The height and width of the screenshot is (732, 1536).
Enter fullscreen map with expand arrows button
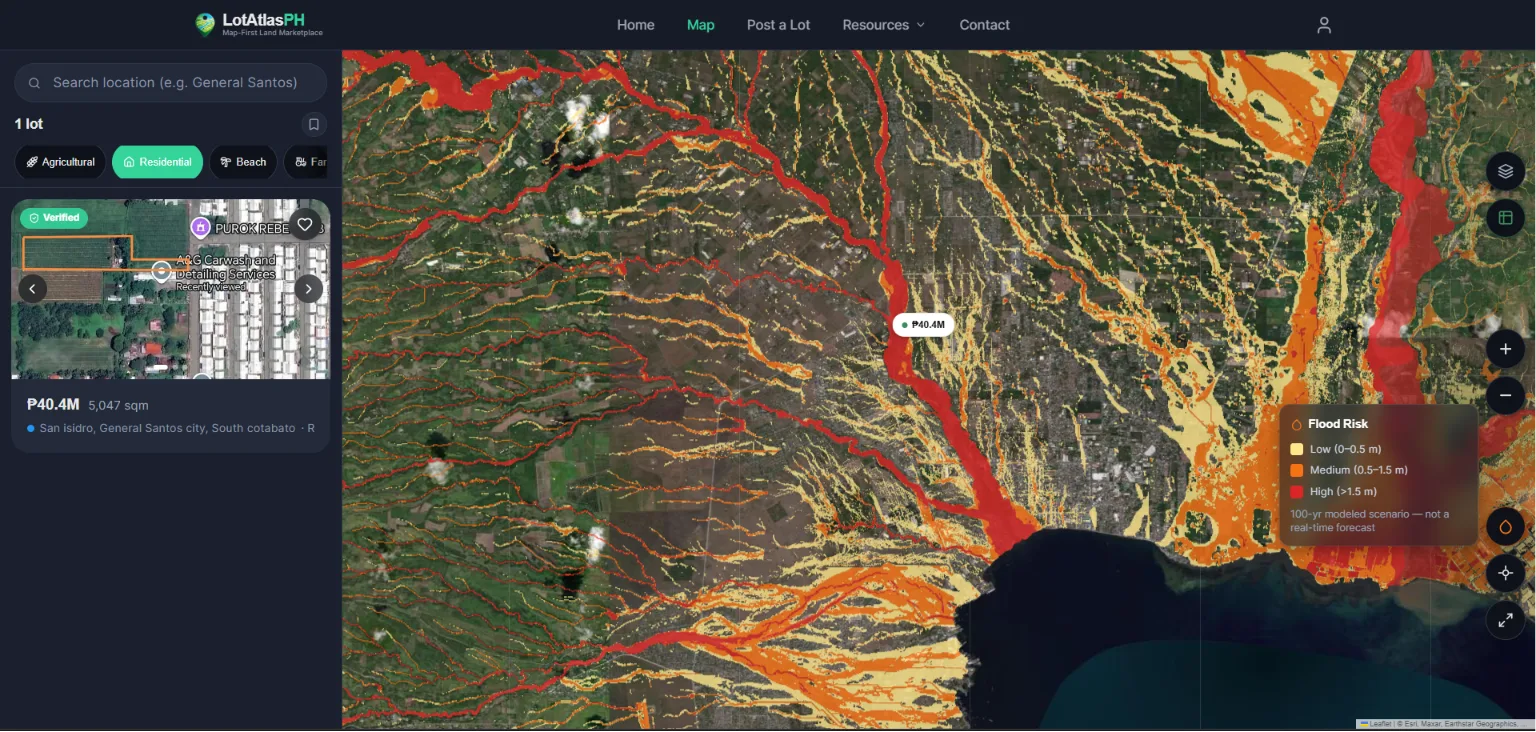tap(1505, 620)
